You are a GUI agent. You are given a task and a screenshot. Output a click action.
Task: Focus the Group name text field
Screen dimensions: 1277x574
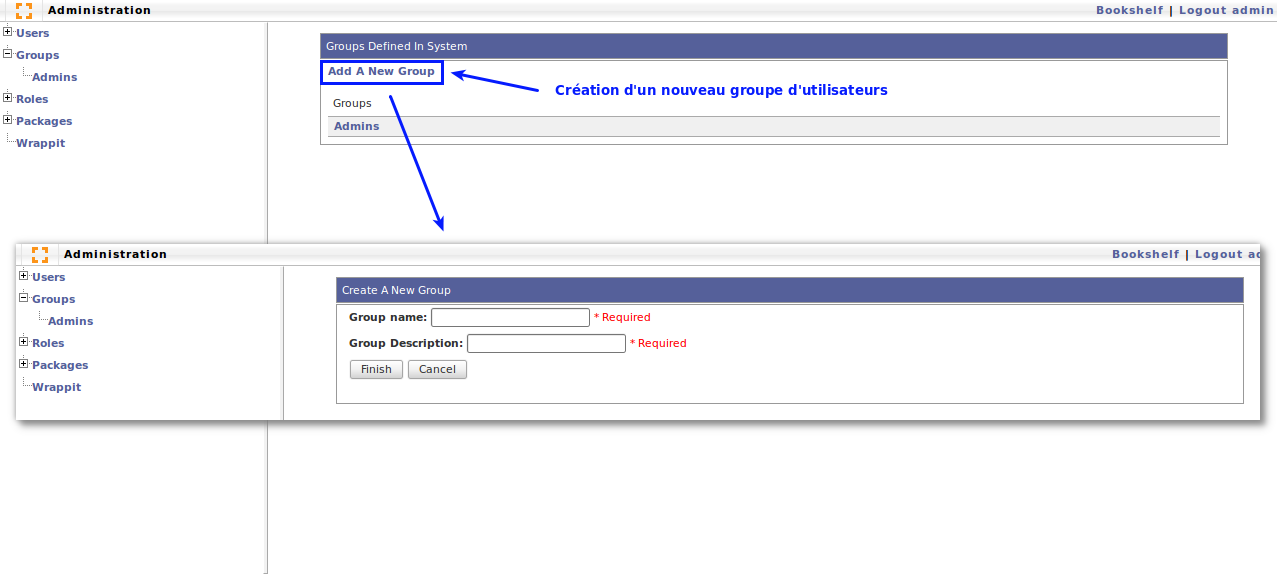pyautogui.click(x=510, y=317)
